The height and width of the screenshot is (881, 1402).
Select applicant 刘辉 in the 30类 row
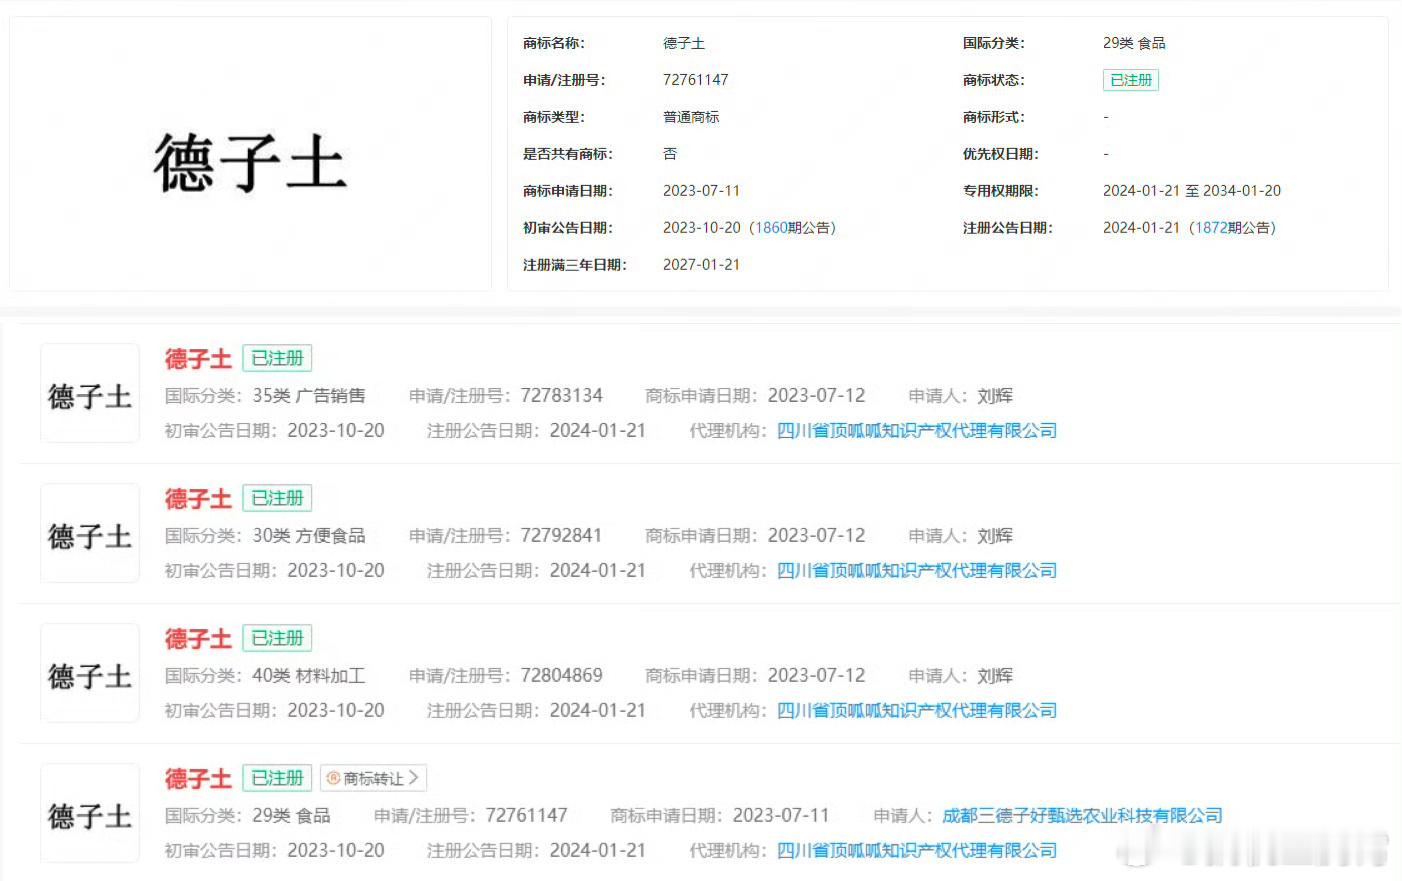click(x=995, y=536)
